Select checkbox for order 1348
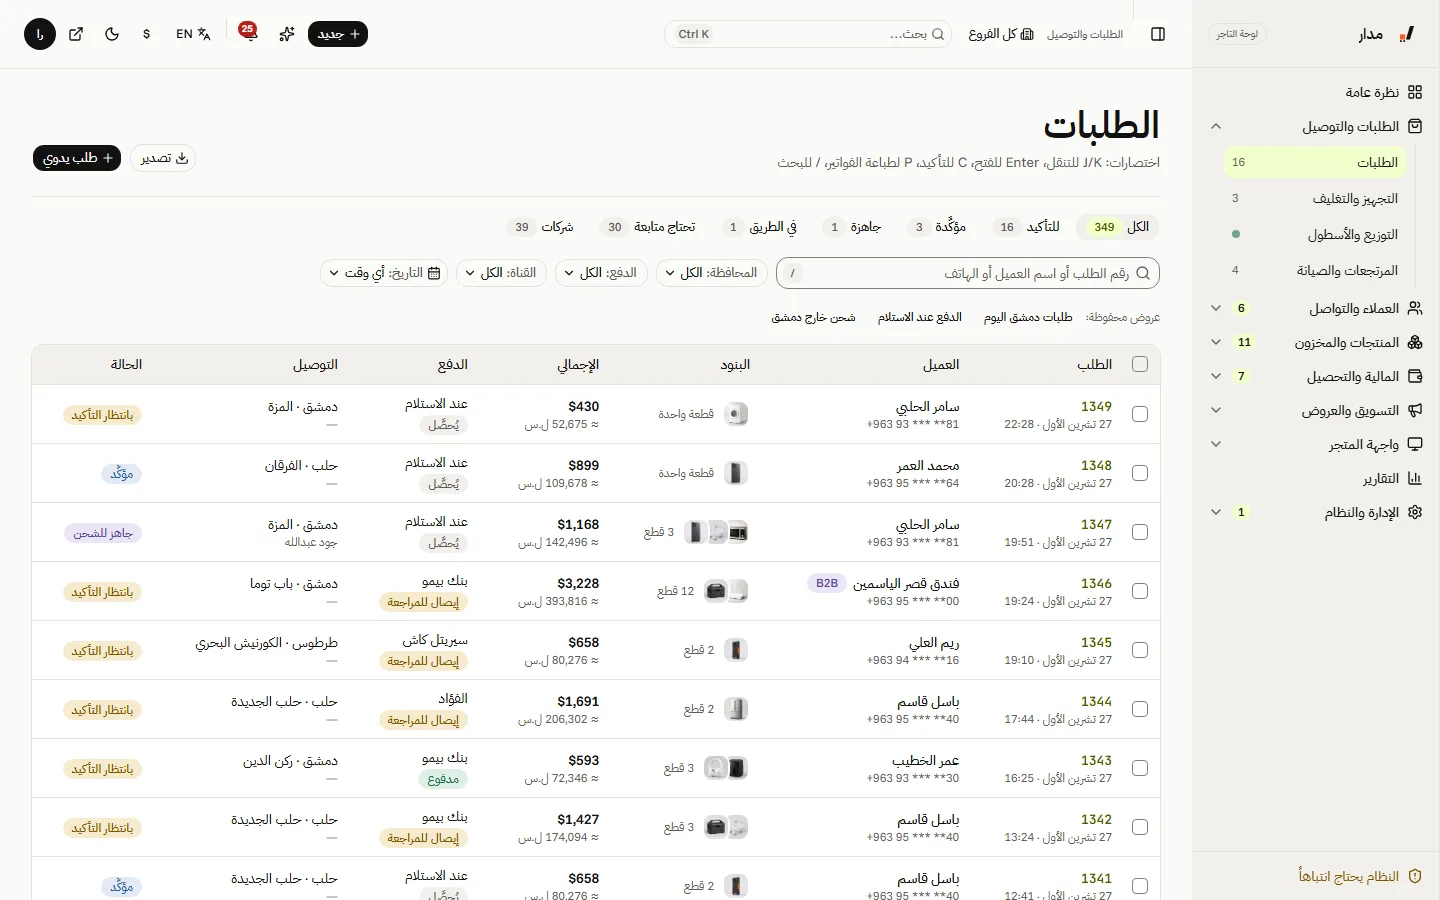The height and width of the screenshot is (900, 1440). (x=1140, y=473)
